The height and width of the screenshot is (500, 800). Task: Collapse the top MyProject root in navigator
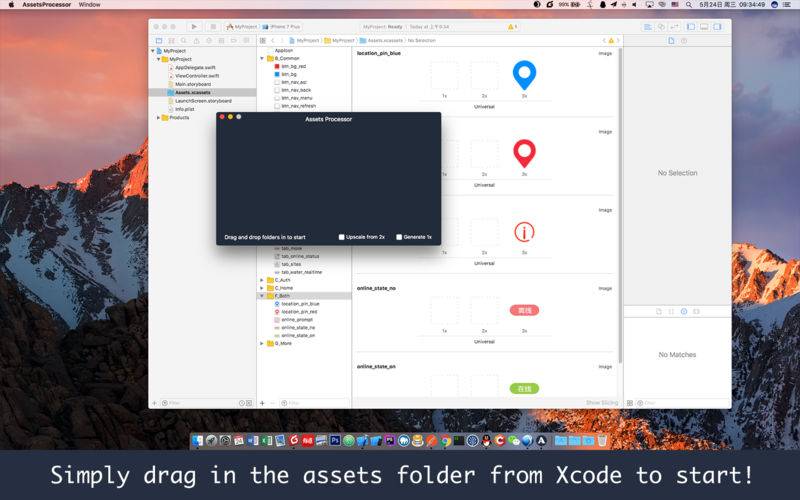pos(153,51)
